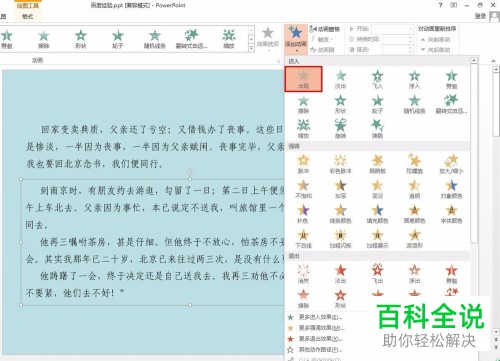Apply the 不饱和 emphasis effect

click(x=303, y=189)
